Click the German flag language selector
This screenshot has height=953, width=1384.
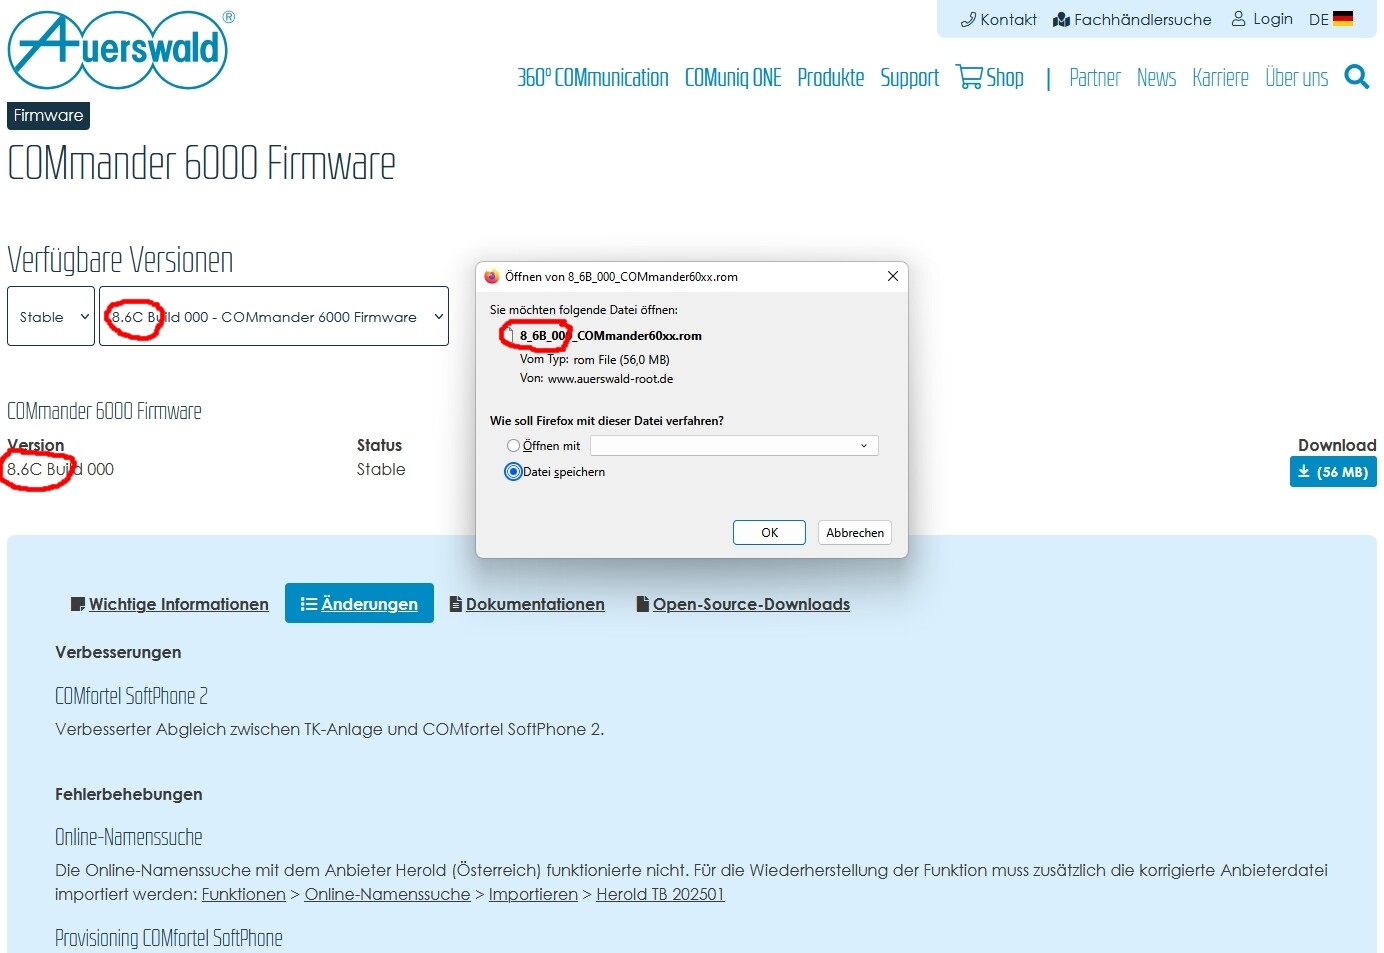point(1342,19)
